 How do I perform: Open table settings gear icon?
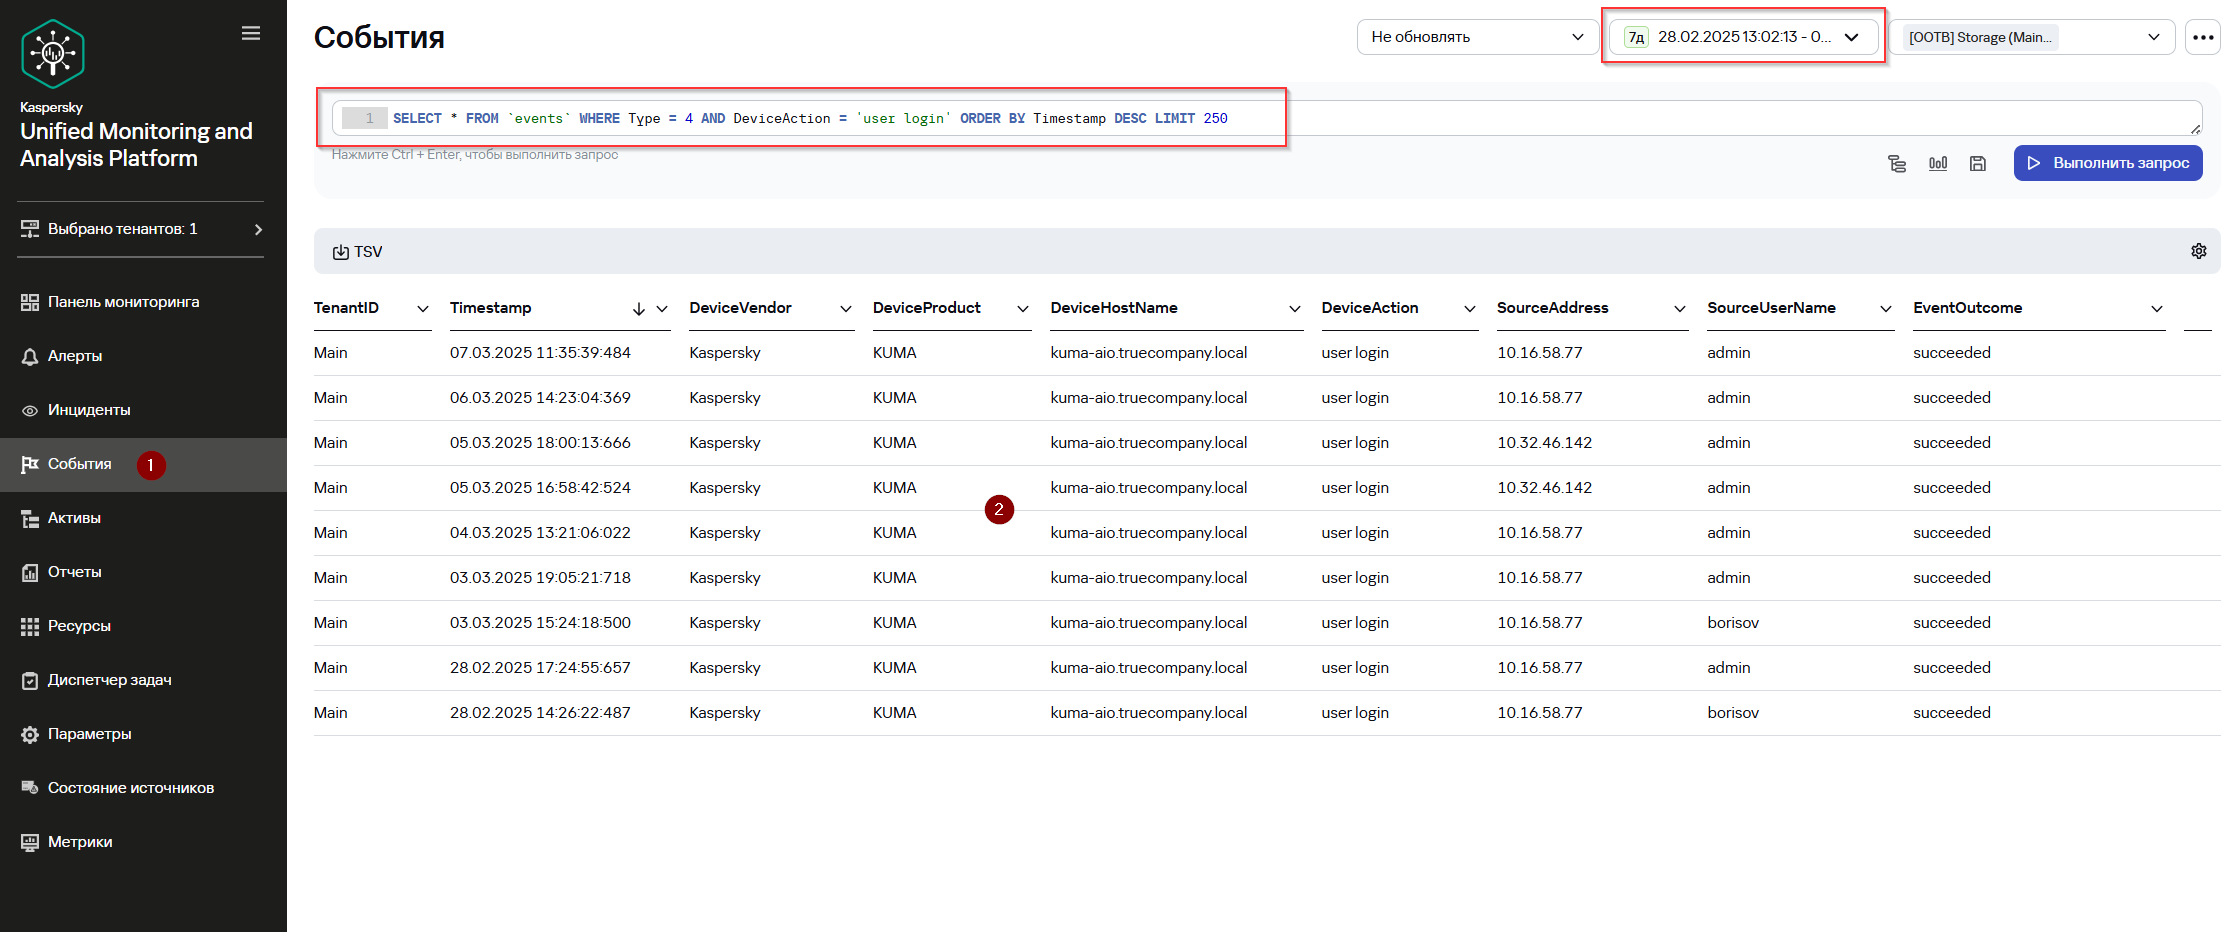click(2199, 251)
